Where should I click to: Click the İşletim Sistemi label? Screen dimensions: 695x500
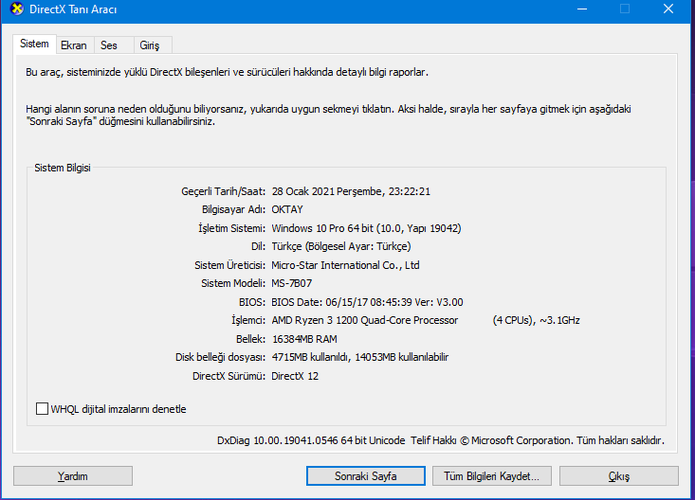(x=232, y=228)
